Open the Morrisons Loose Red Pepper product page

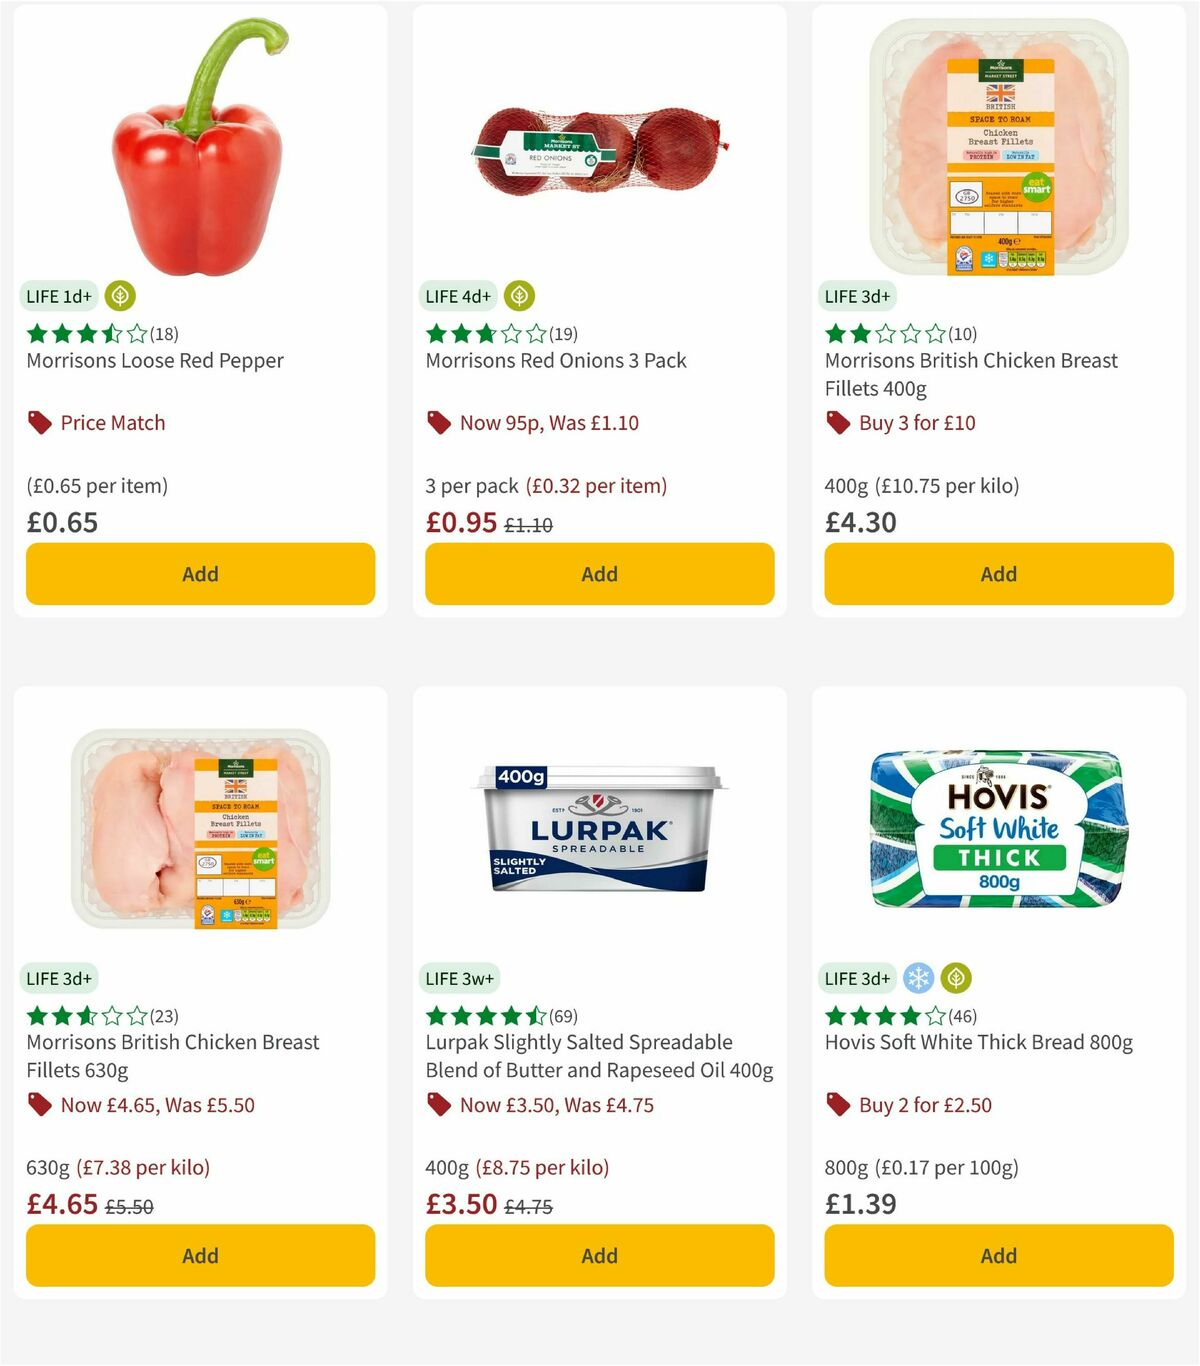154,360
